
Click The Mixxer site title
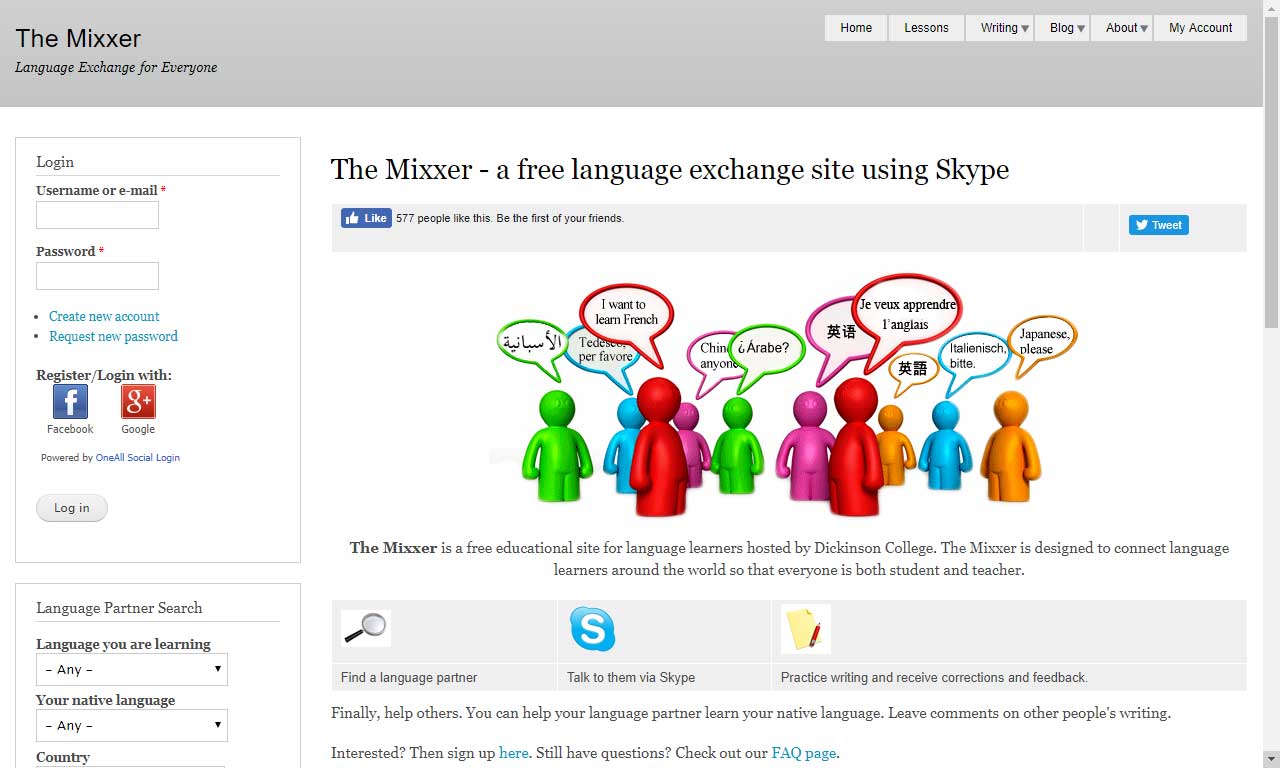click(78, 39)
